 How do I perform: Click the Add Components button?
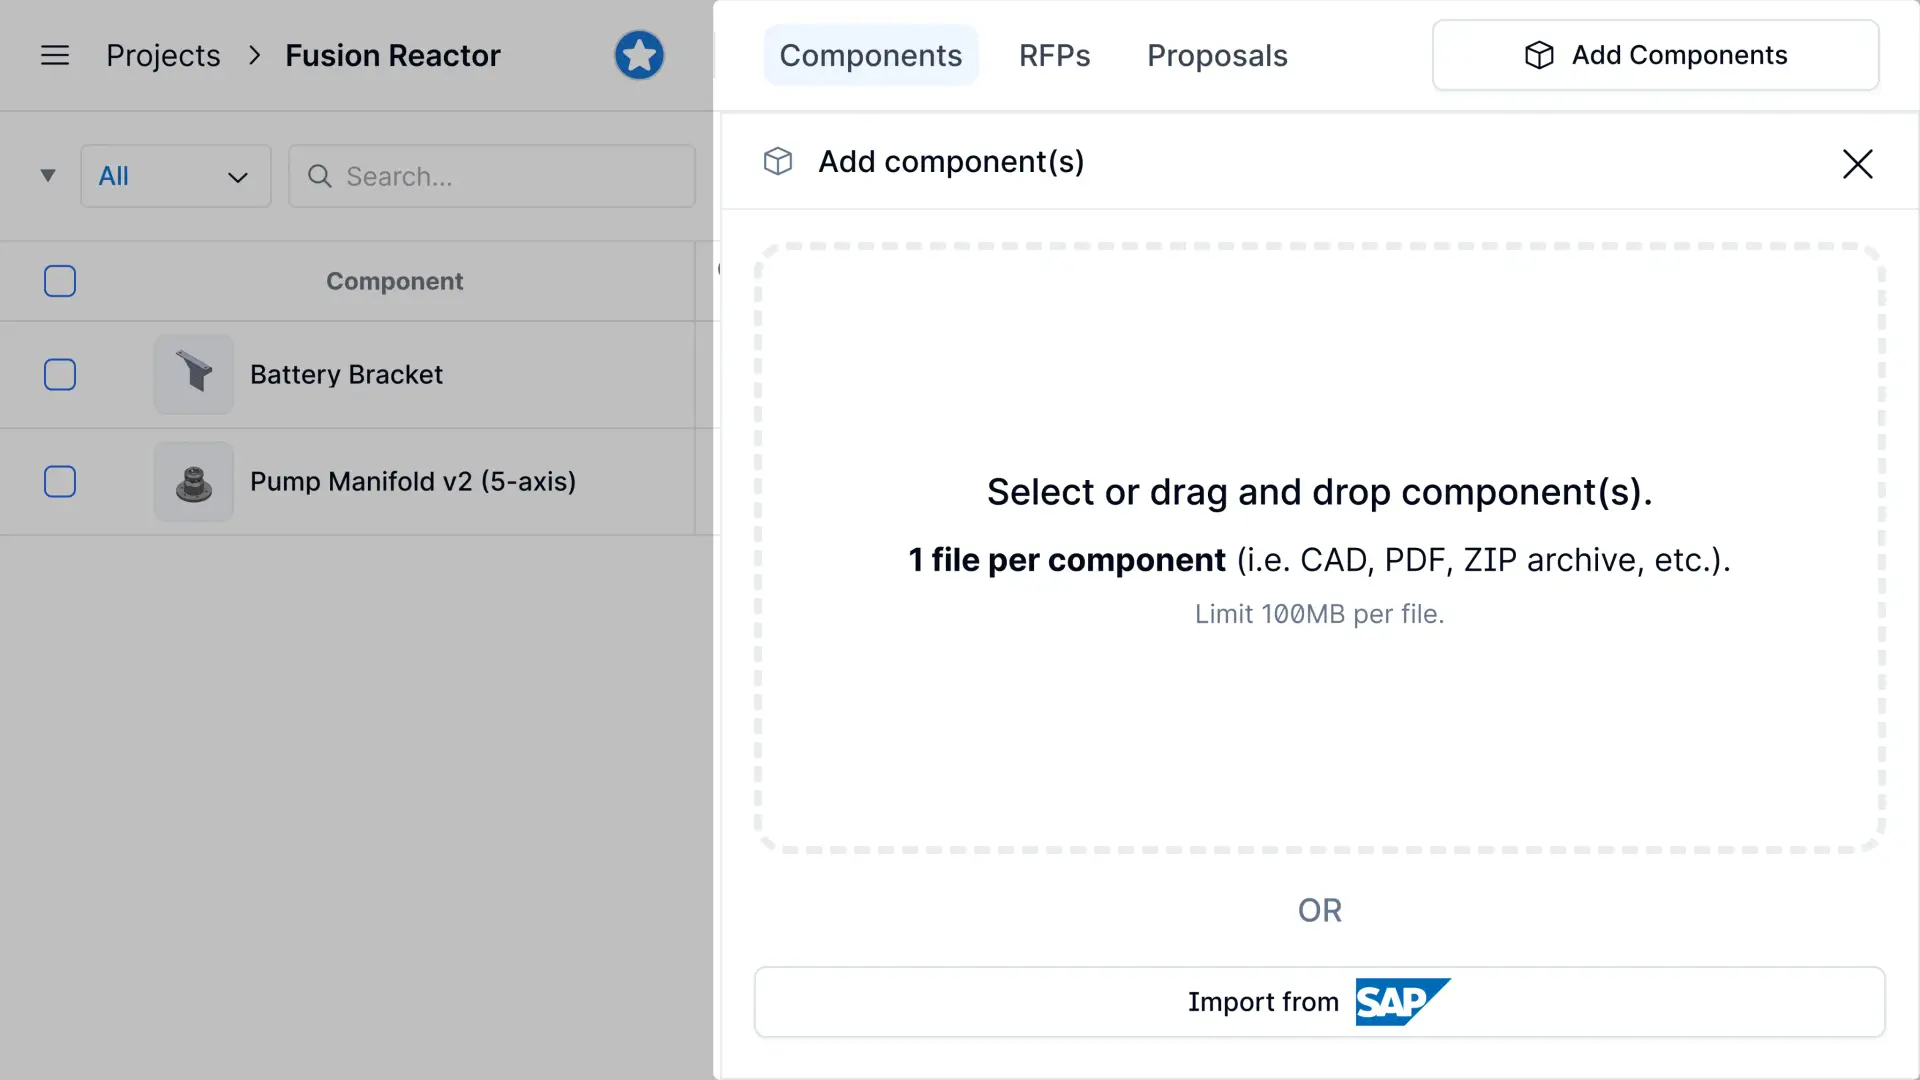click(x=1656, y=55)
